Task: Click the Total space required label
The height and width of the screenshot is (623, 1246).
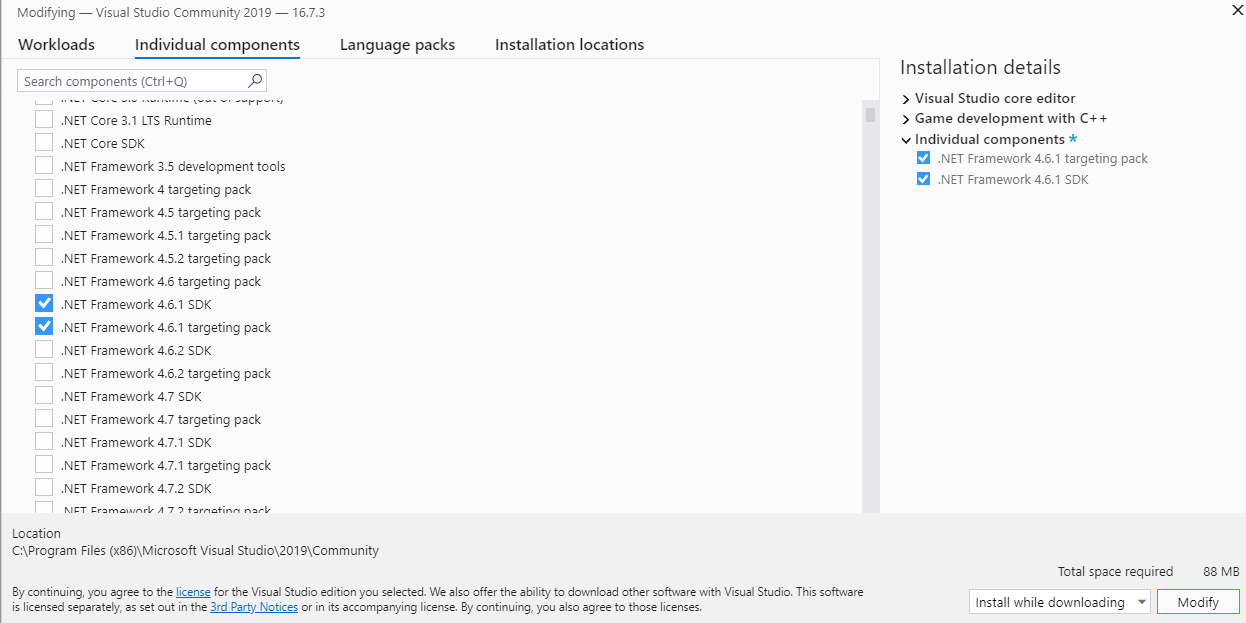Action: click(1115, 572)
